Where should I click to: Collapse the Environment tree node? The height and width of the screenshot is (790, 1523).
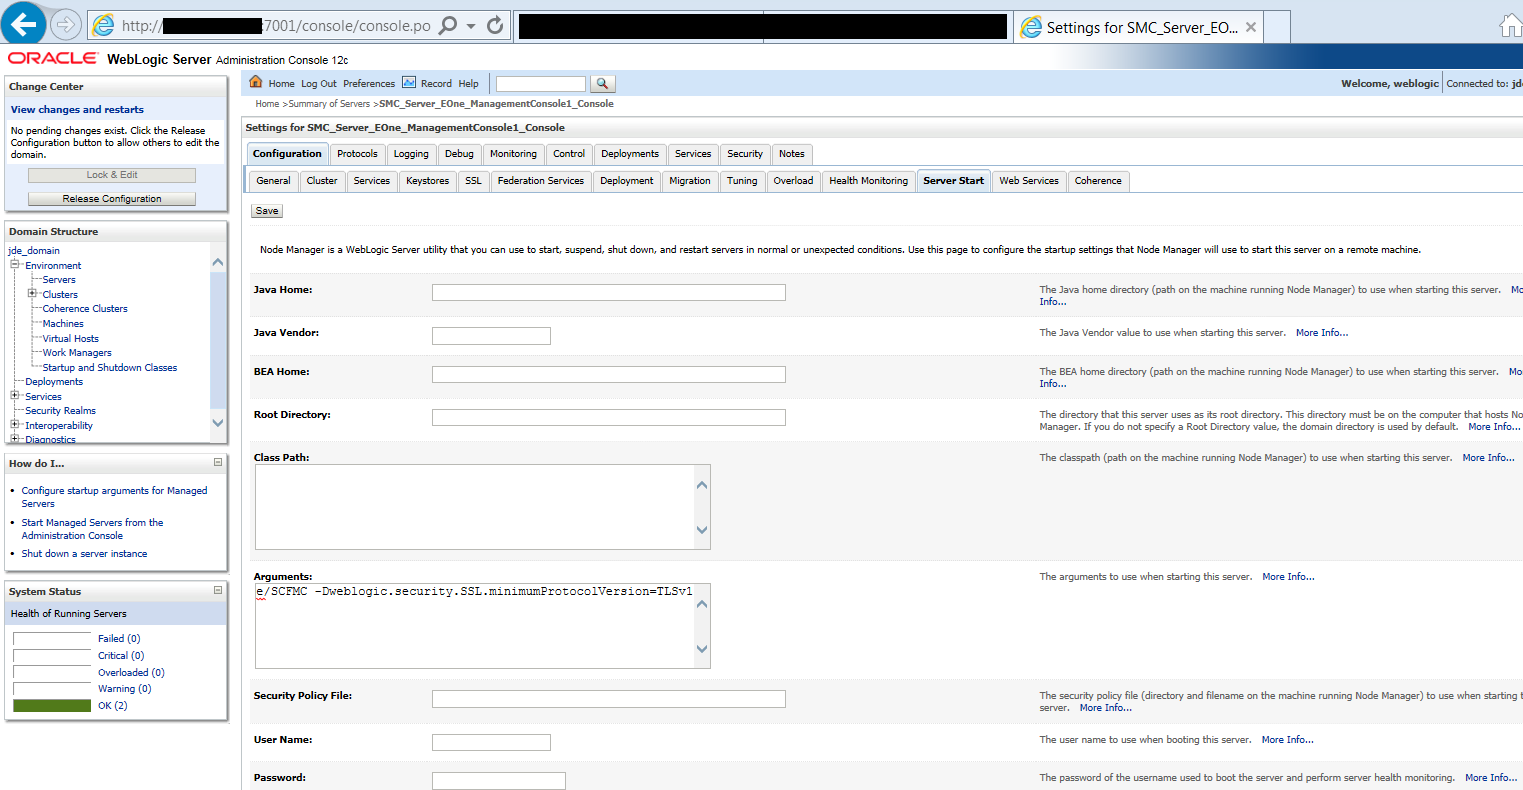pyautogui.click(x=15, y=265)
